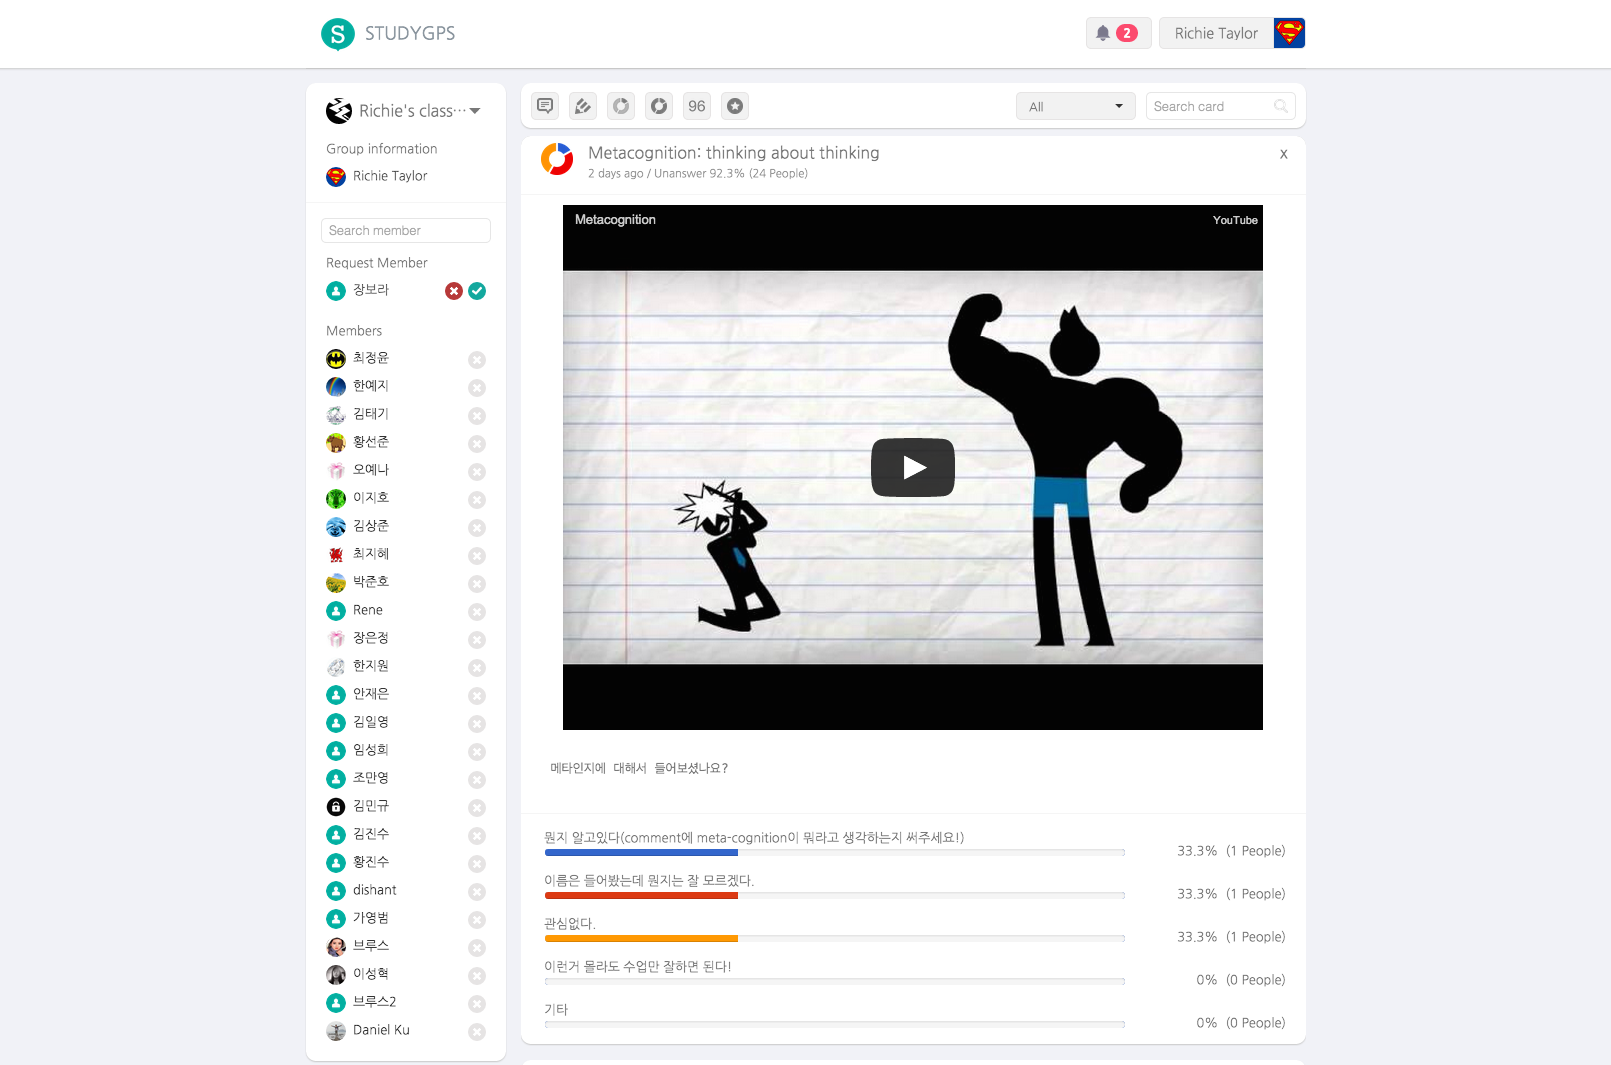
Task: Select poll option '관심없다'
Action: tap(570, 924)
